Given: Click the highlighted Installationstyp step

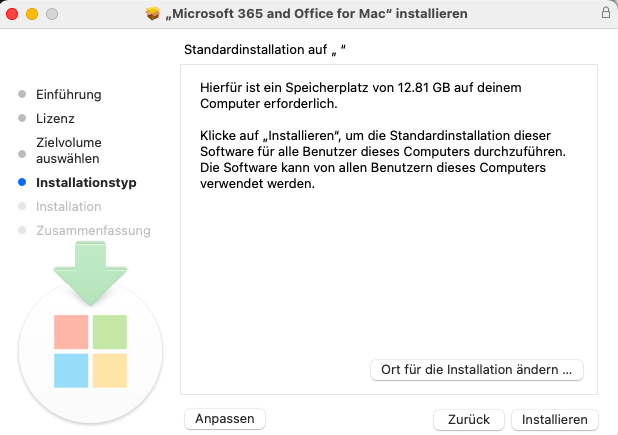Looking at the screenshot, I should tap(86, 183).
